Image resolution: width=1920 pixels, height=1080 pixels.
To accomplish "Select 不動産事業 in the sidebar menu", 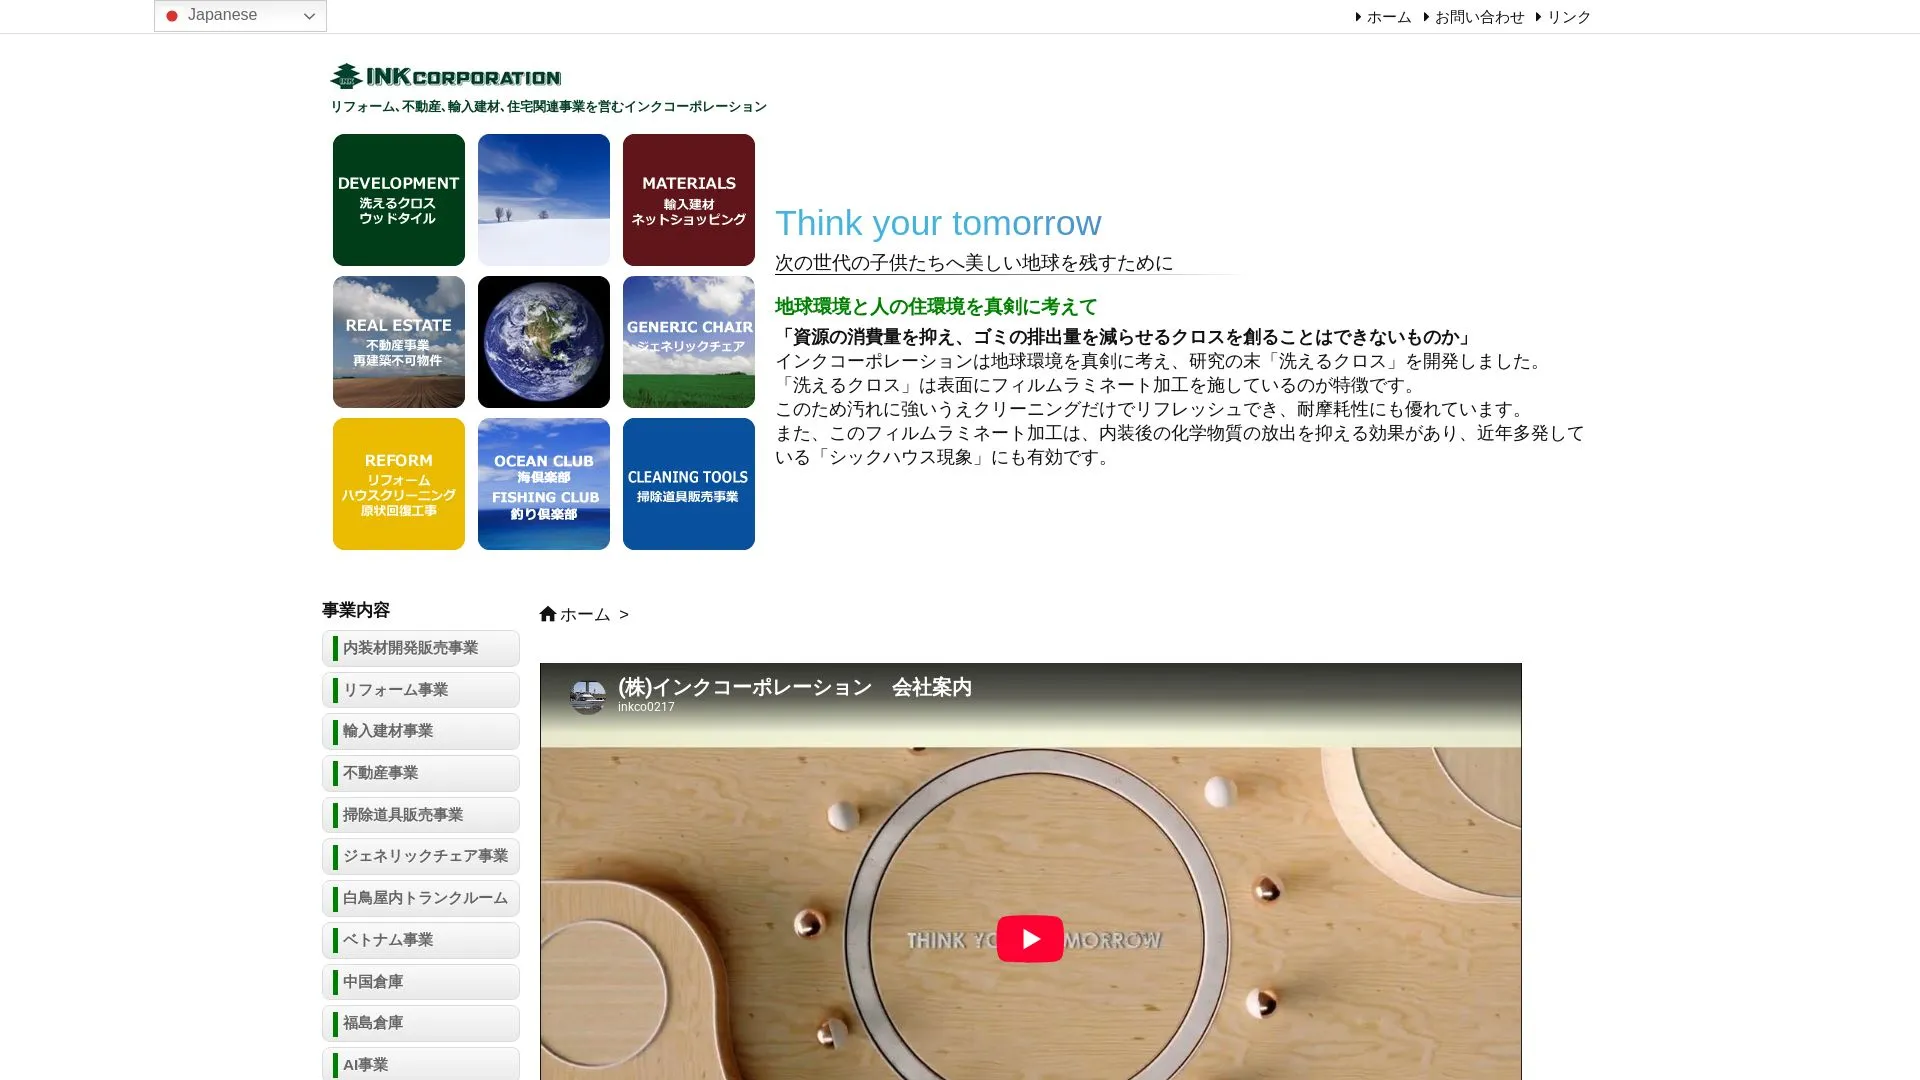I will tap(421, 773).
